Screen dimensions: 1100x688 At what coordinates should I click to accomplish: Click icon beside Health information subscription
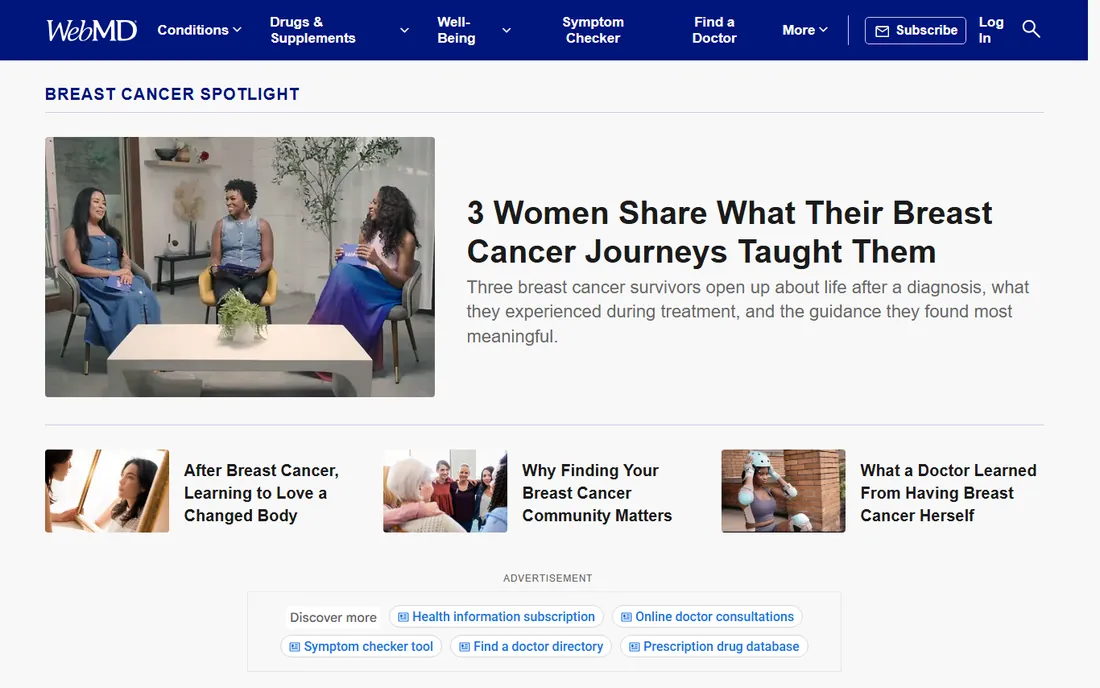[x=403, y=617]
